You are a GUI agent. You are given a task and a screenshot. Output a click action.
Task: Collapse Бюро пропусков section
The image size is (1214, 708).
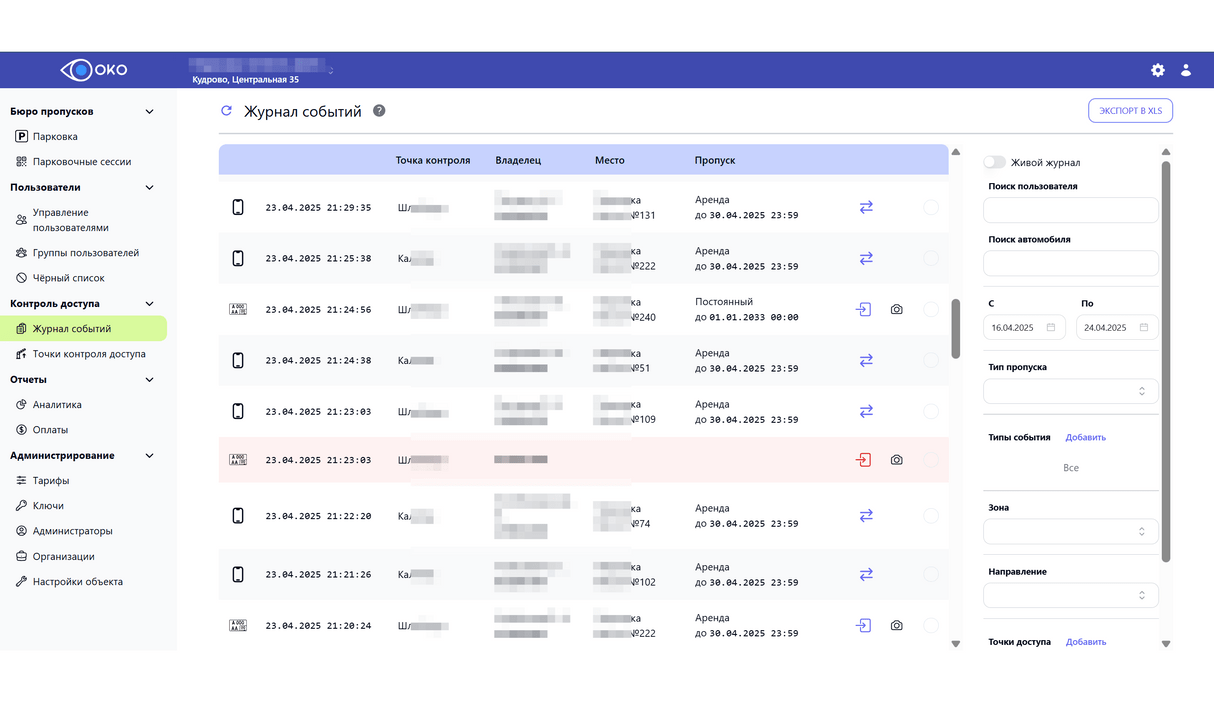pos(150,112)
